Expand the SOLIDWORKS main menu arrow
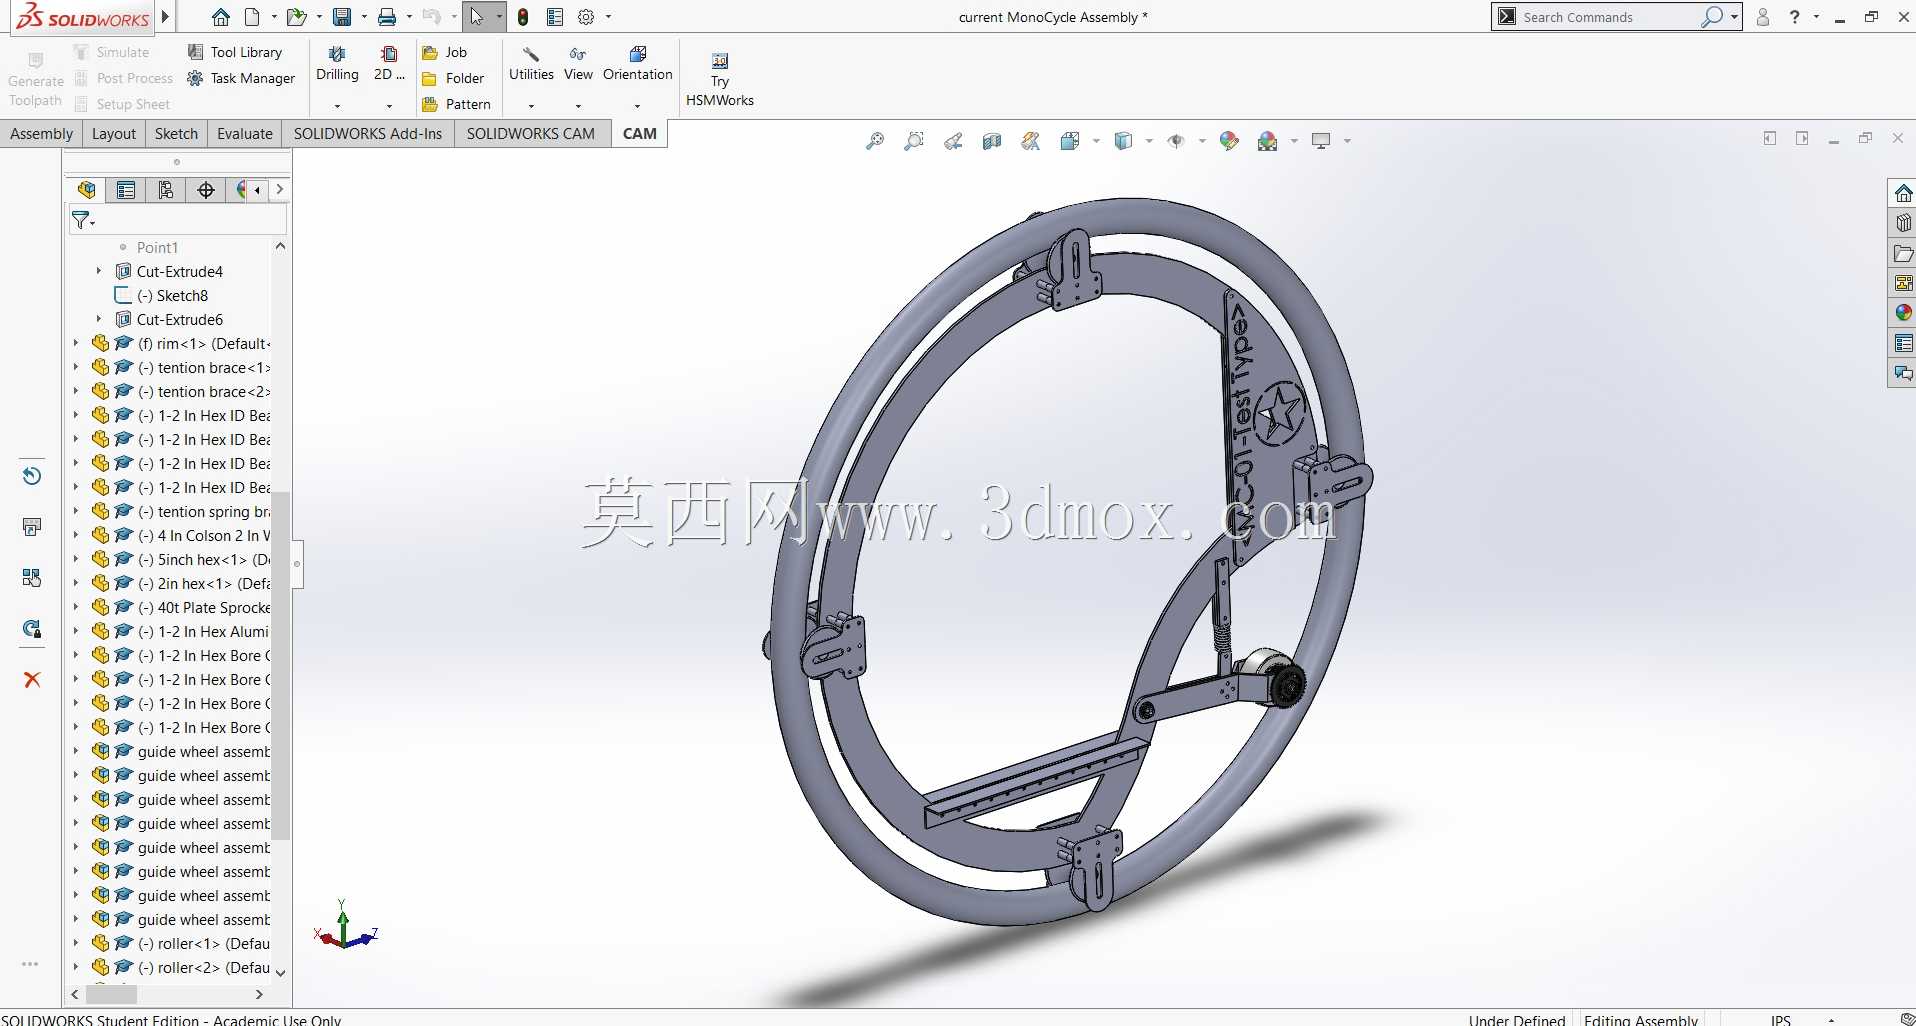The width and height of the screenshot is (1916, 1026). [165, 17]
